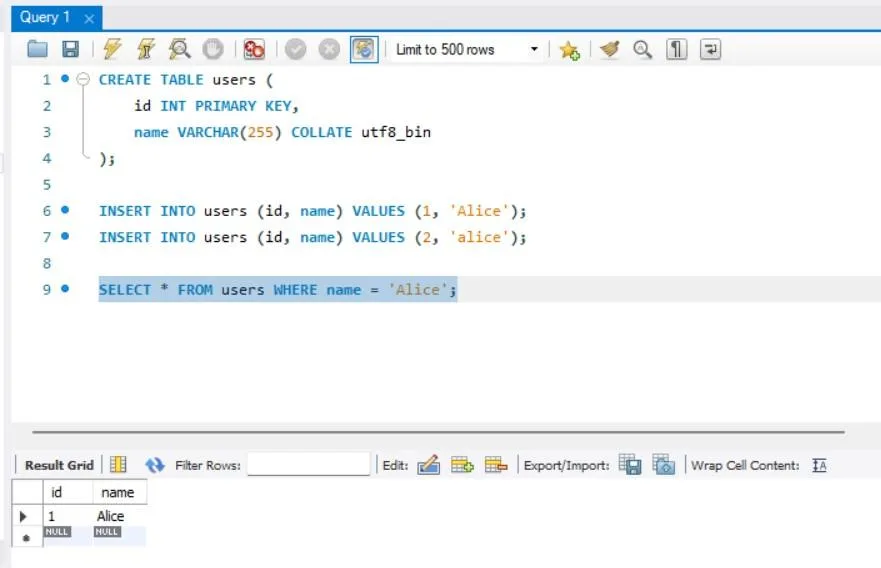
Task: Close the Query 1 tab
Action: pyautogui.click(x=89, y=19)
